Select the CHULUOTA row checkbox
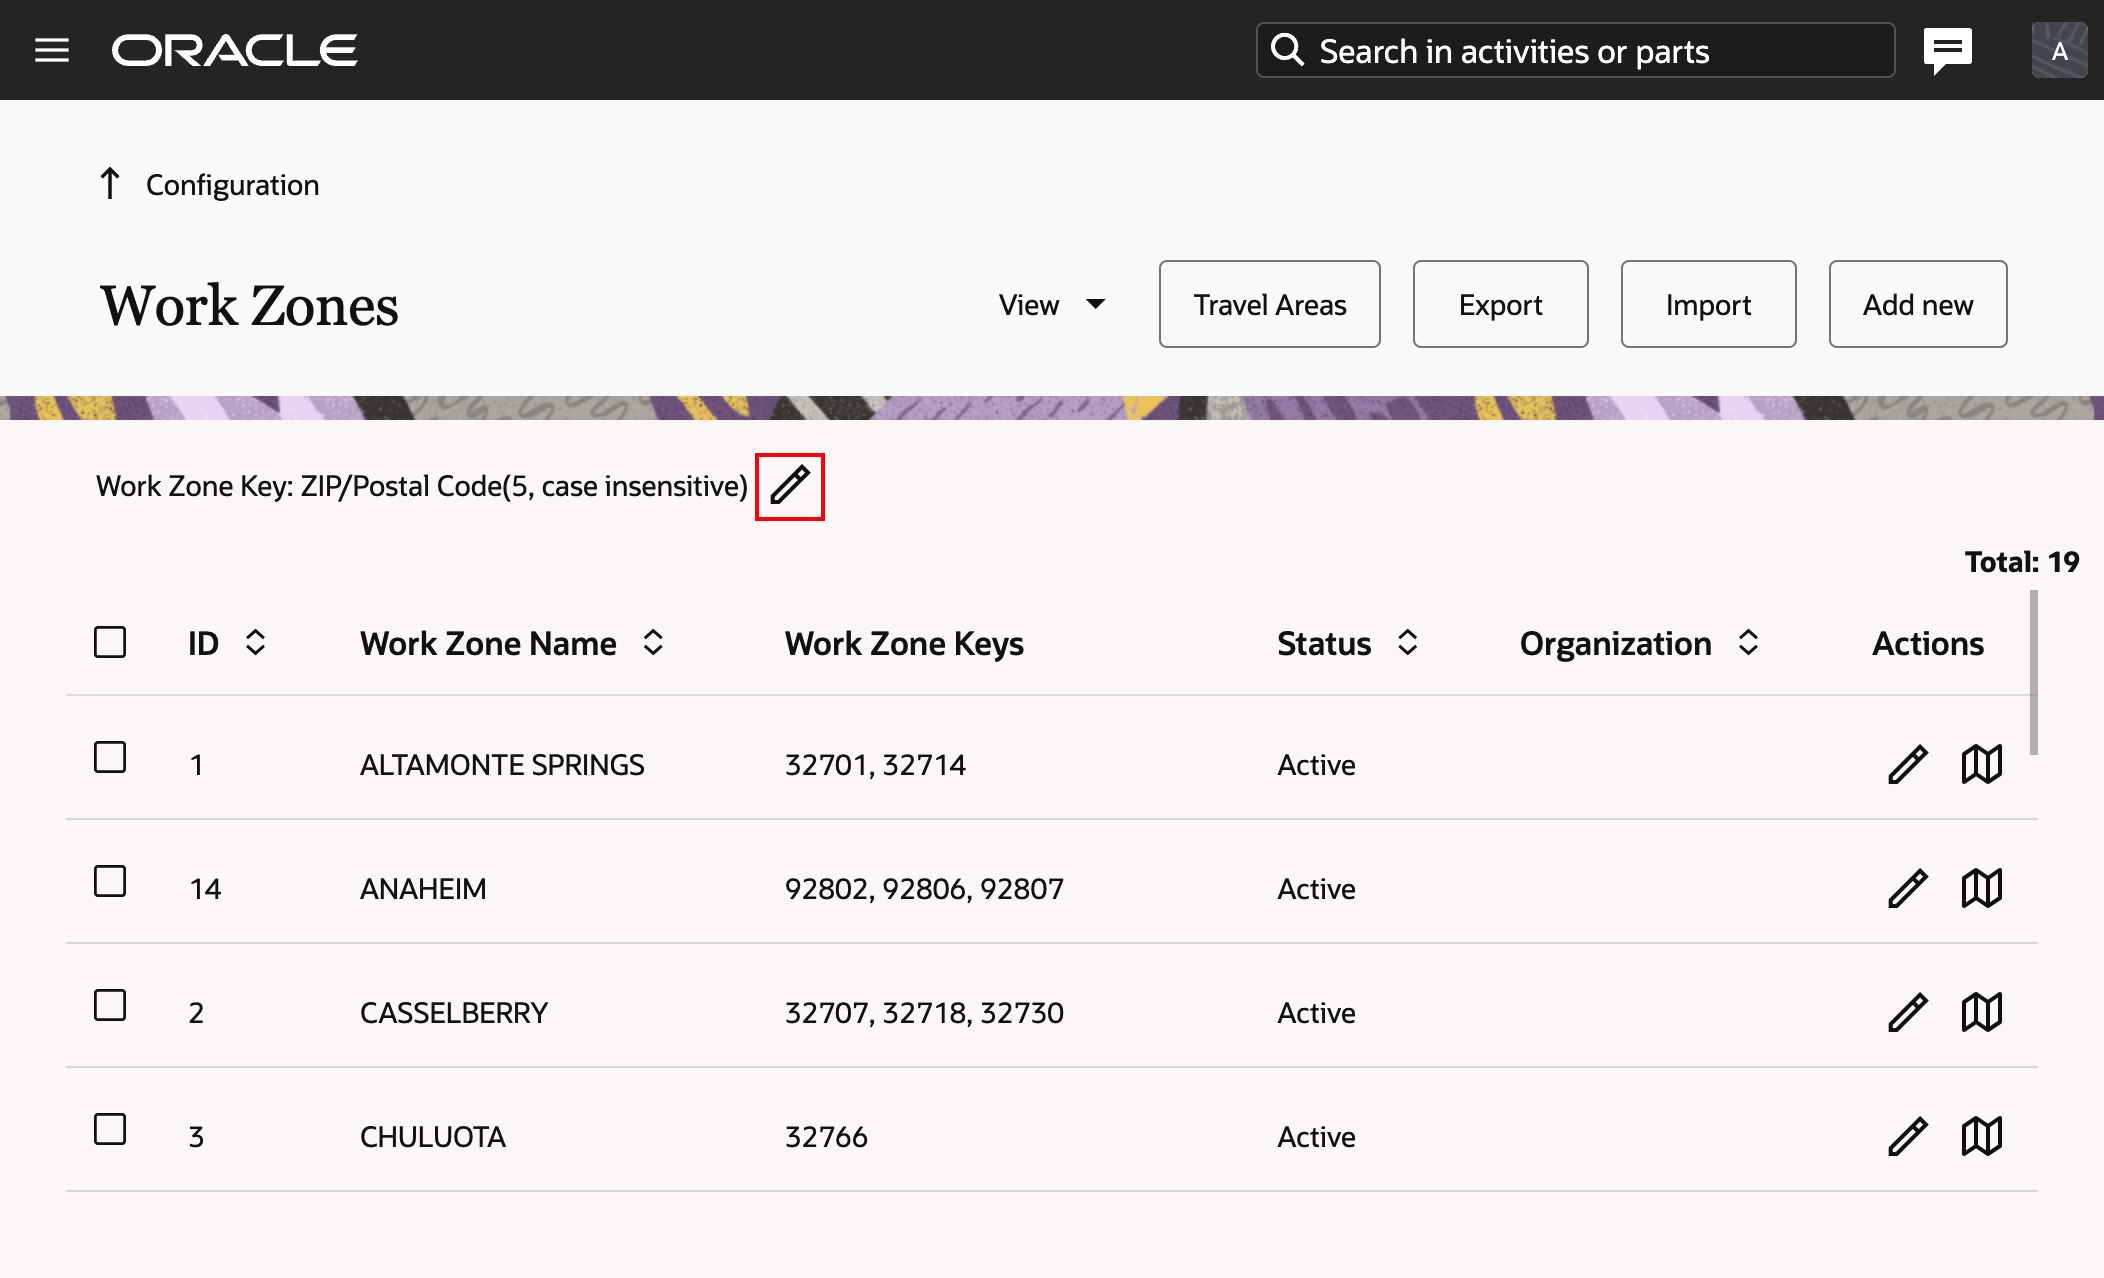 coord(110,1129)
